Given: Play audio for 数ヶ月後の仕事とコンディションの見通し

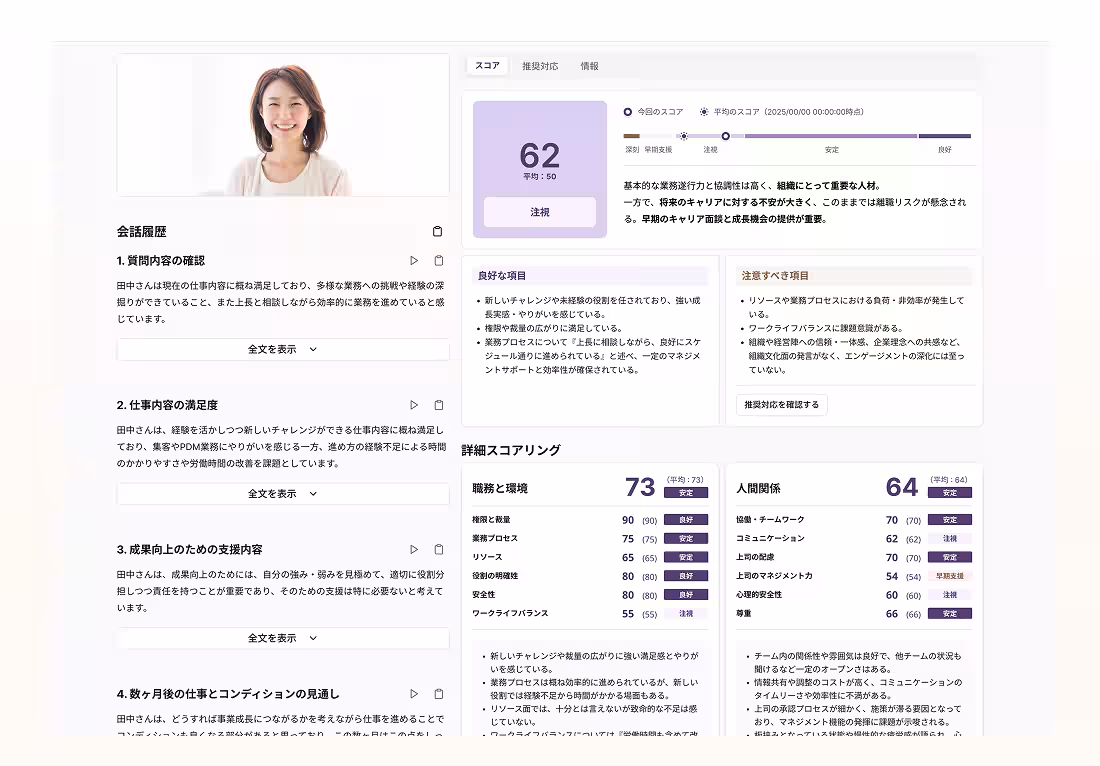Looking at the screenshot, I should point(413,693).
